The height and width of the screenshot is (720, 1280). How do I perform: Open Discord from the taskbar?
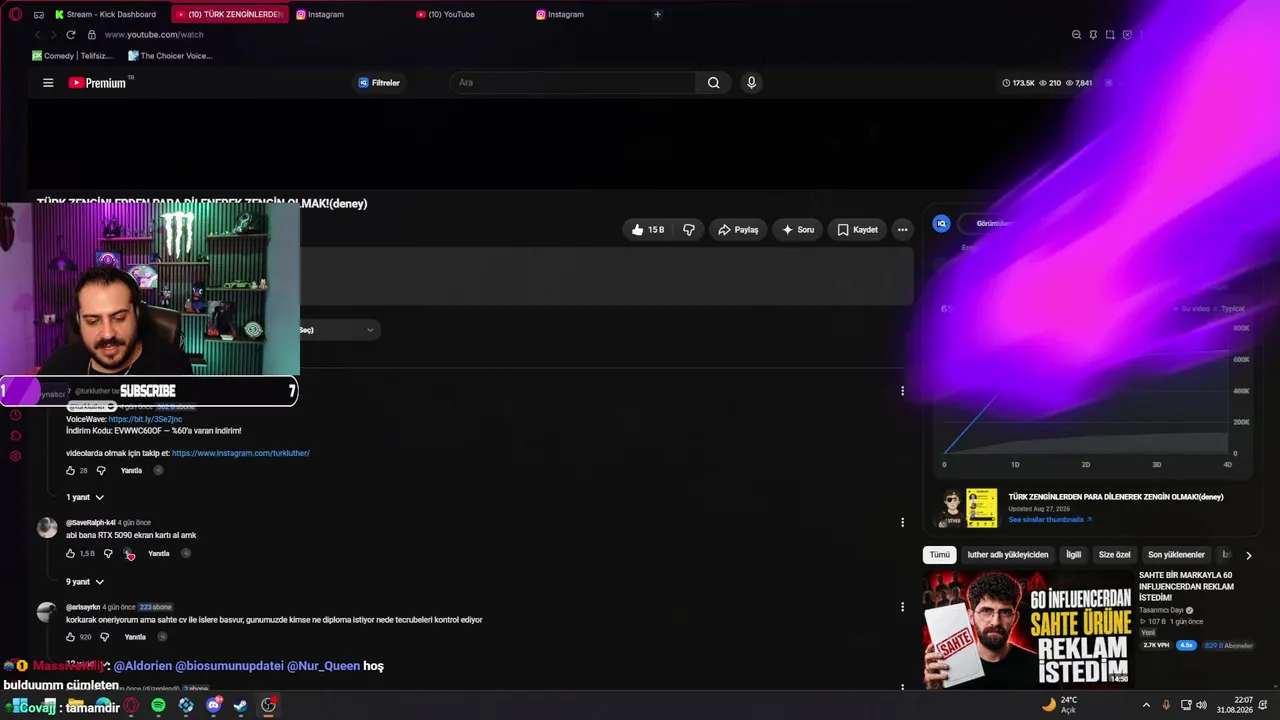coord(213,705)
